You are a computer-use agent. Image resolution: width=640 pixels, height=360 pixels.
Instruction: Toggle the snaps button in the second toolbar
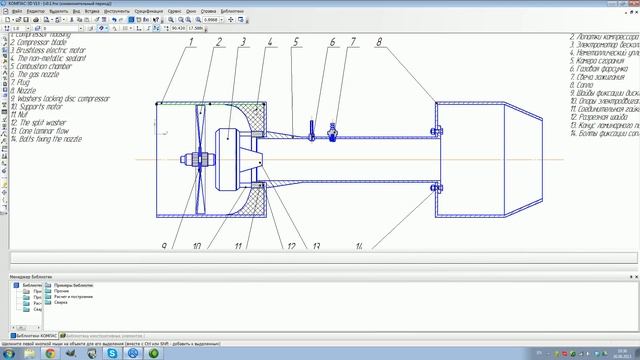(101, 29)
